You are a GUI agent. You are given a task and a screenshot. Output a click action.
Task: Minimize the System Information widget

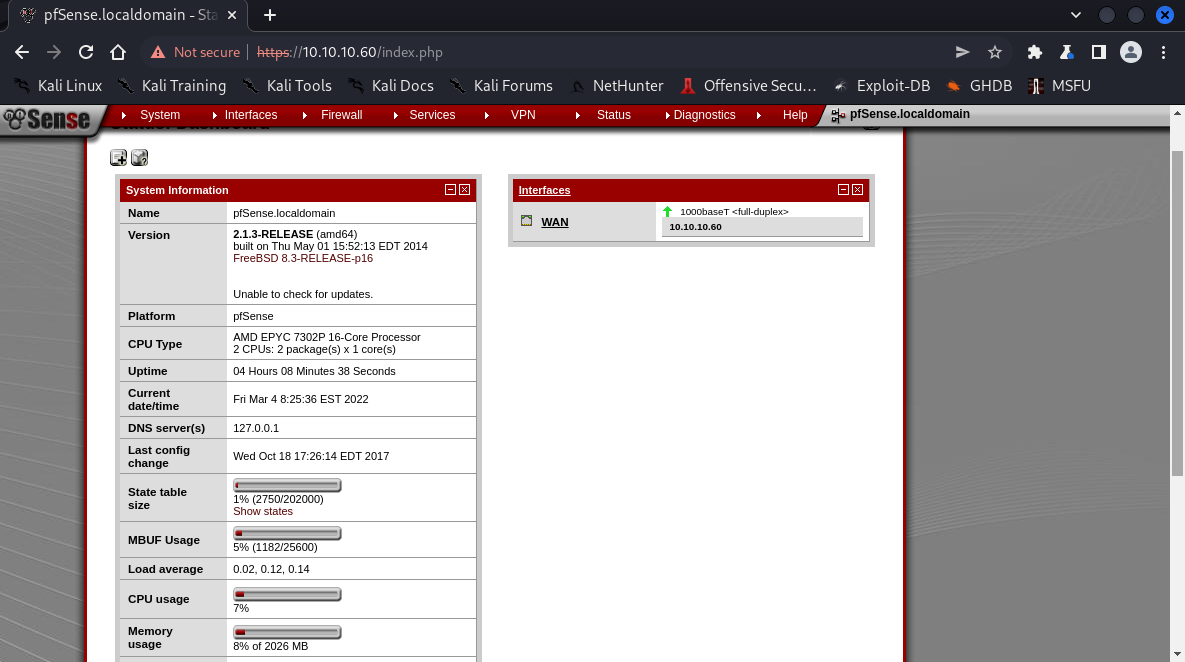click(x=451, y=190)
